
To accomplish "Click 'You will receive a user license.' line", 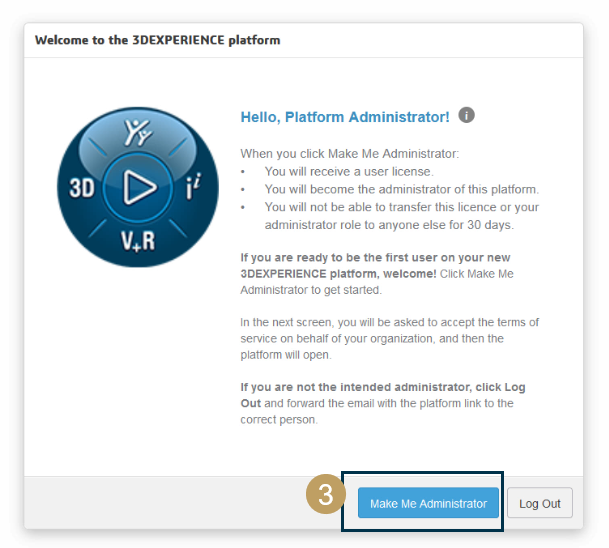I will pos(349,171).
